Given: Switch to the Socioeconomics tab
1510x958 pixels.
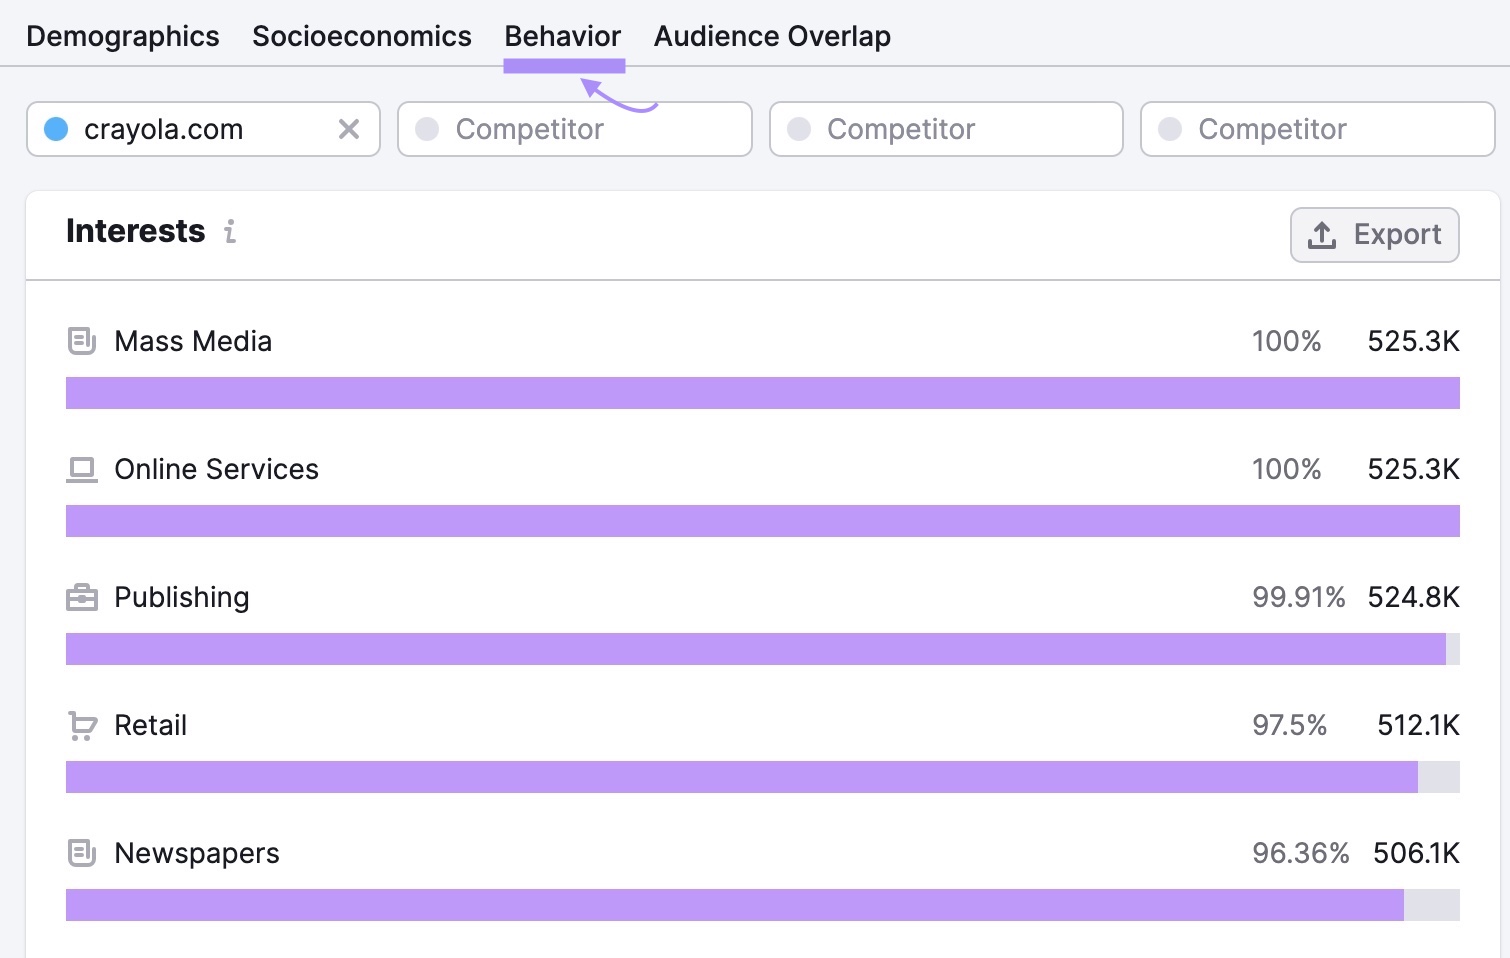Looking at the screenshot, I should [361, 35].
